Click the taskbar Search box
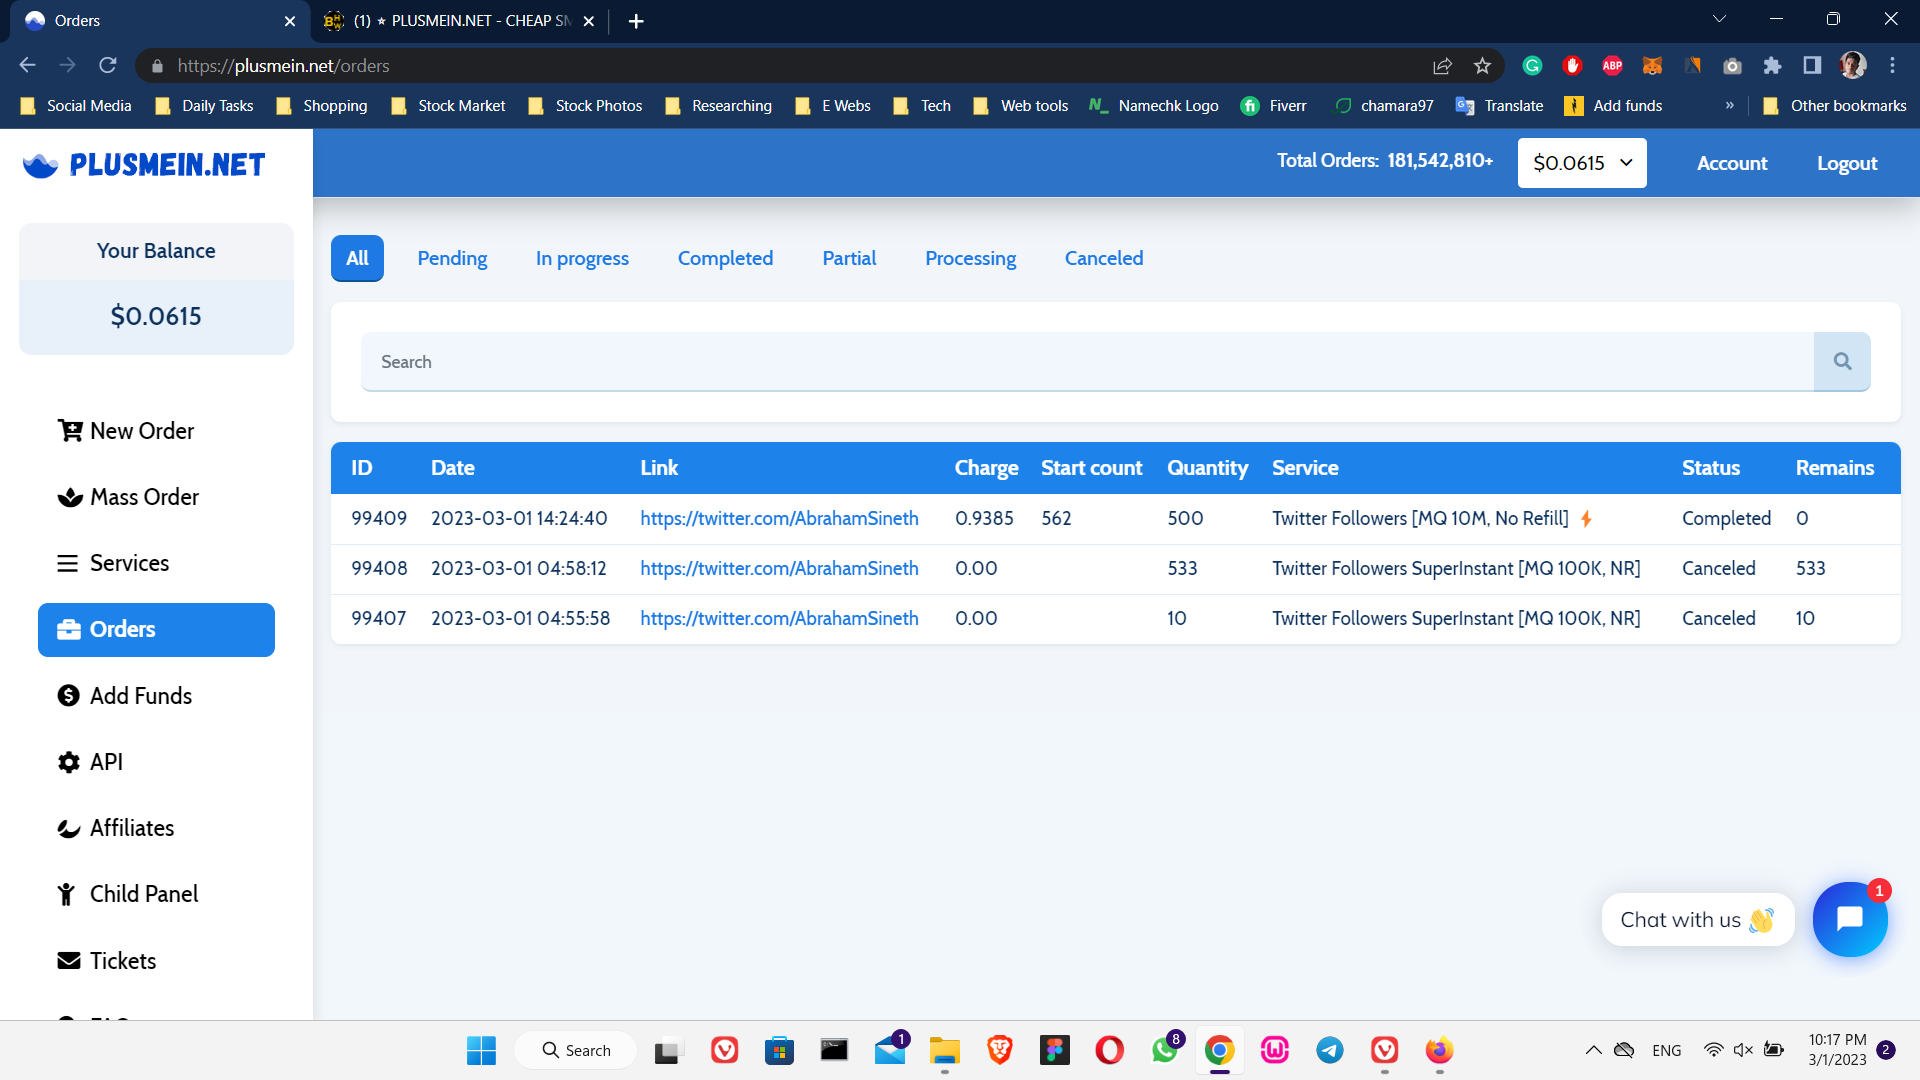 click(576, 1050)
